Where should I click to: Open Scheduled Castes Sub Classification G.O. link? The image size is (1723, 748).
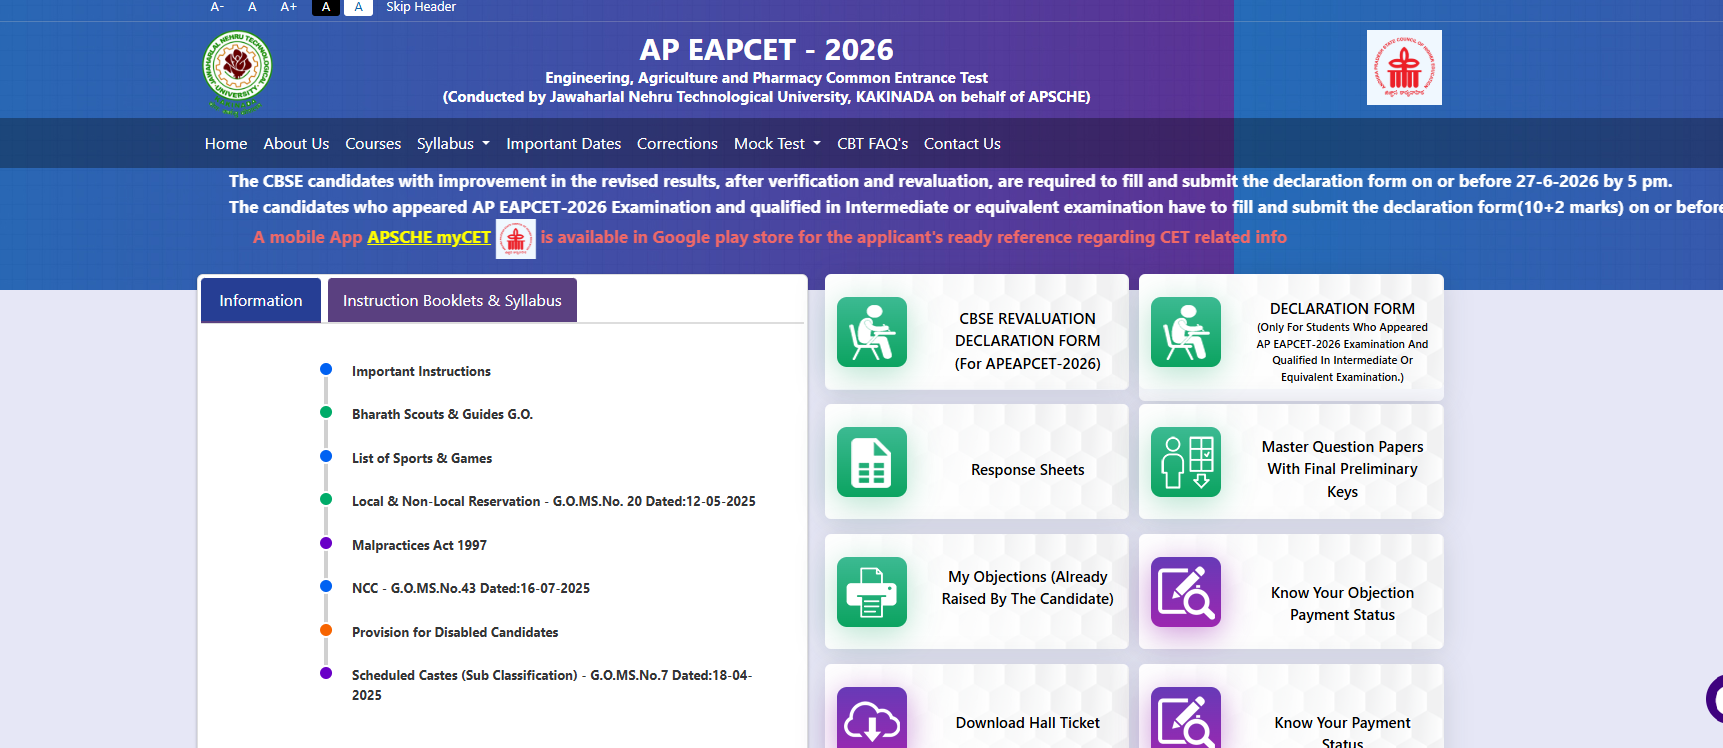pos(552,685)
